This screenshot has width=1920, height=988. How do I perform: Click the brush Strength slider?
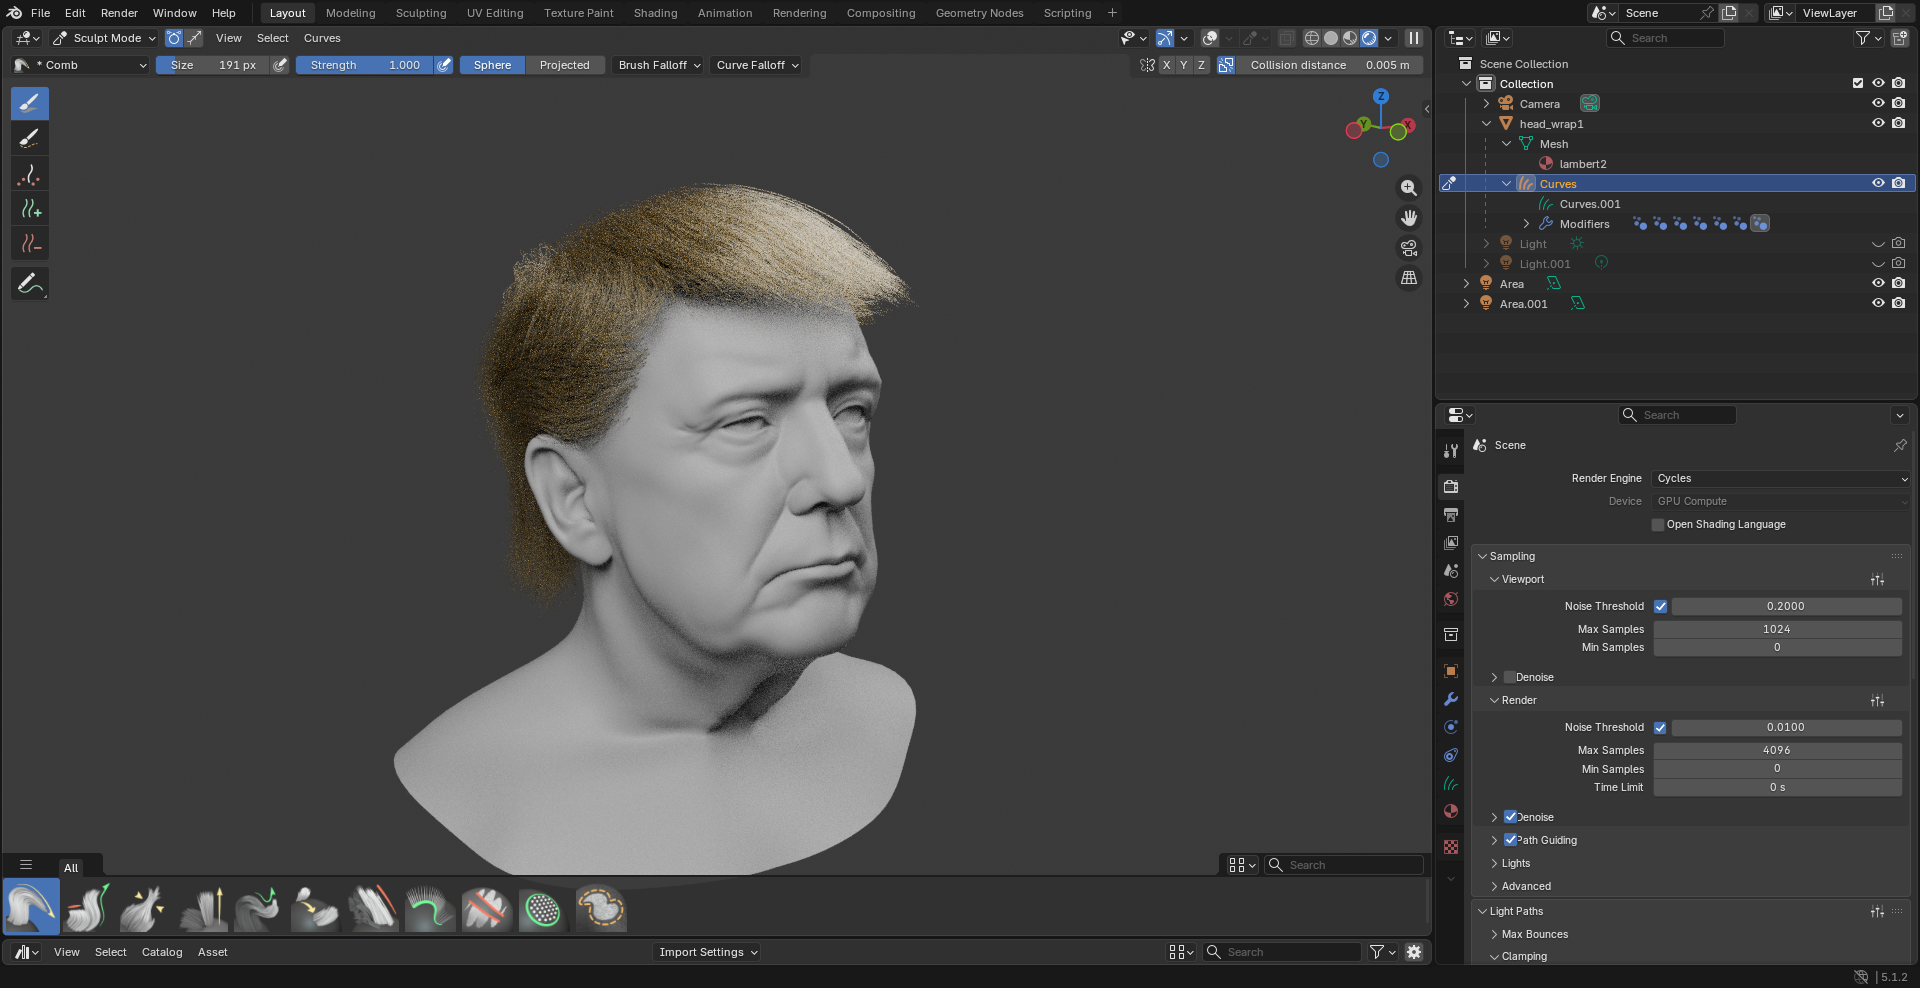click(365, 65)
